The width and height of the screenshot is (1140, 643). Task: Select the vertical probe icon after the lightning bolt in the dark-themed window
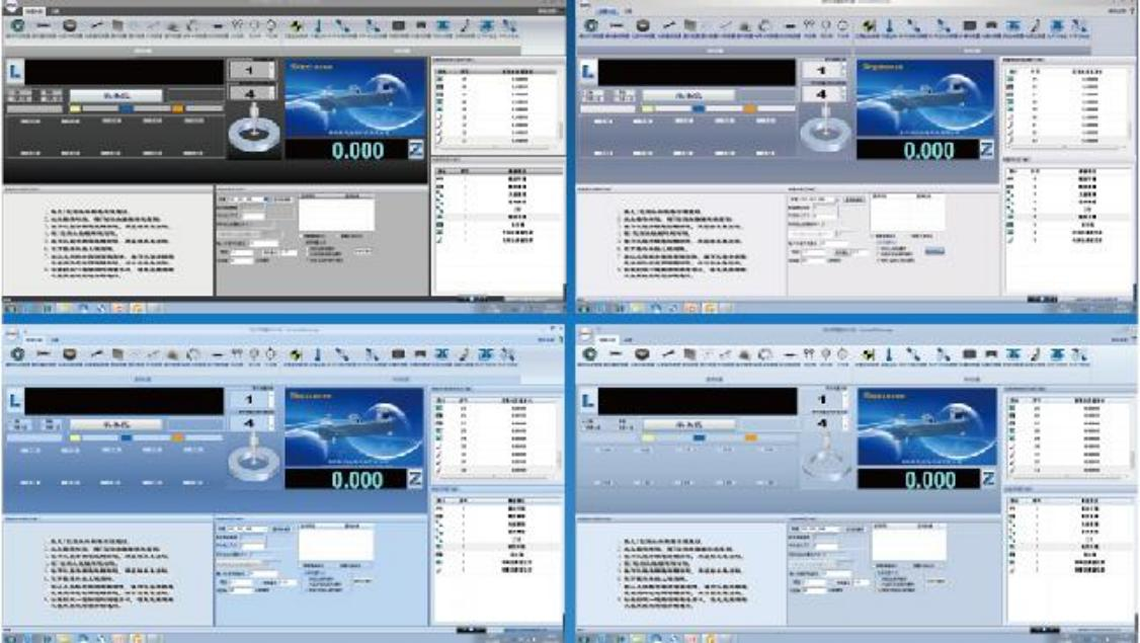point(318,26)
